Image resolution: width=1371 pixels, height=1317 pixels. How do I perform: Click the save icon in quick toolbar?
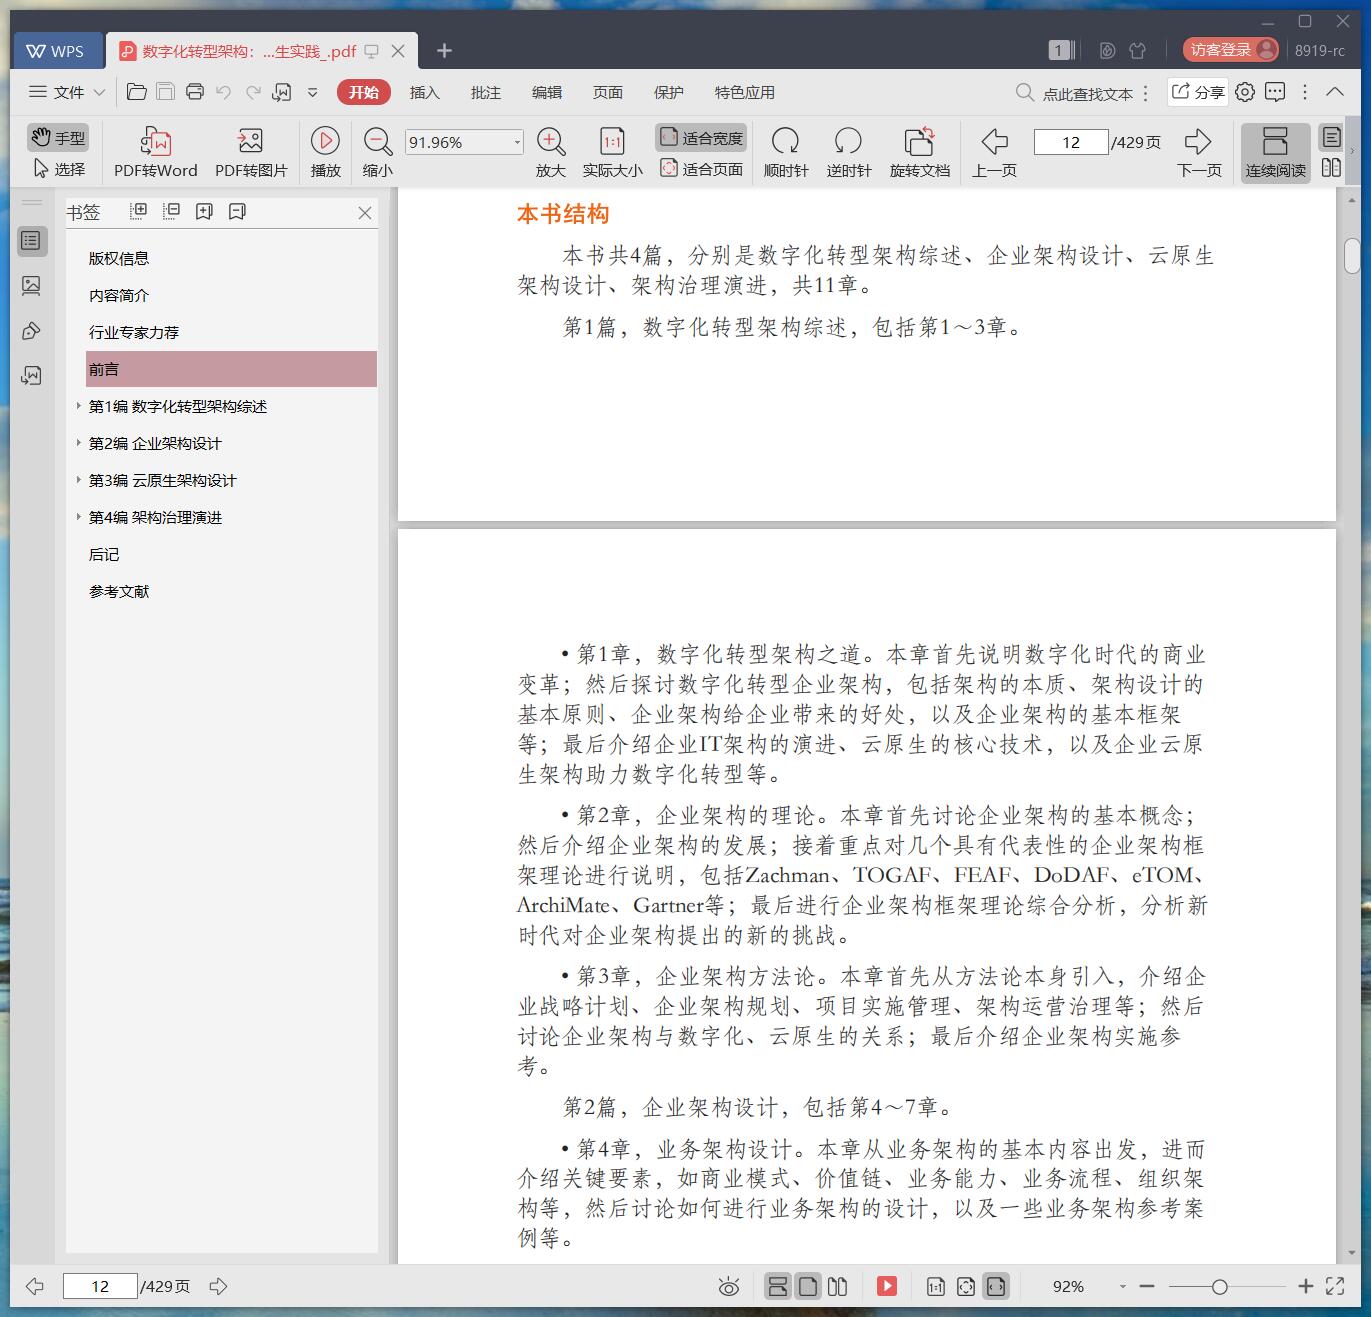point(166,92)
